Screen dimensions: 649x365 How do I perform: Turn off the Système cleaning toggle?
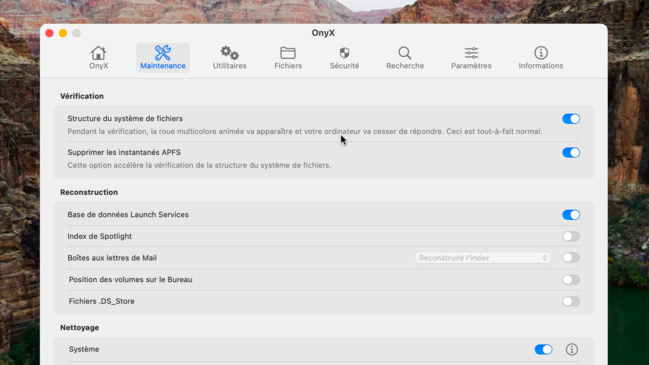point(543,349)
